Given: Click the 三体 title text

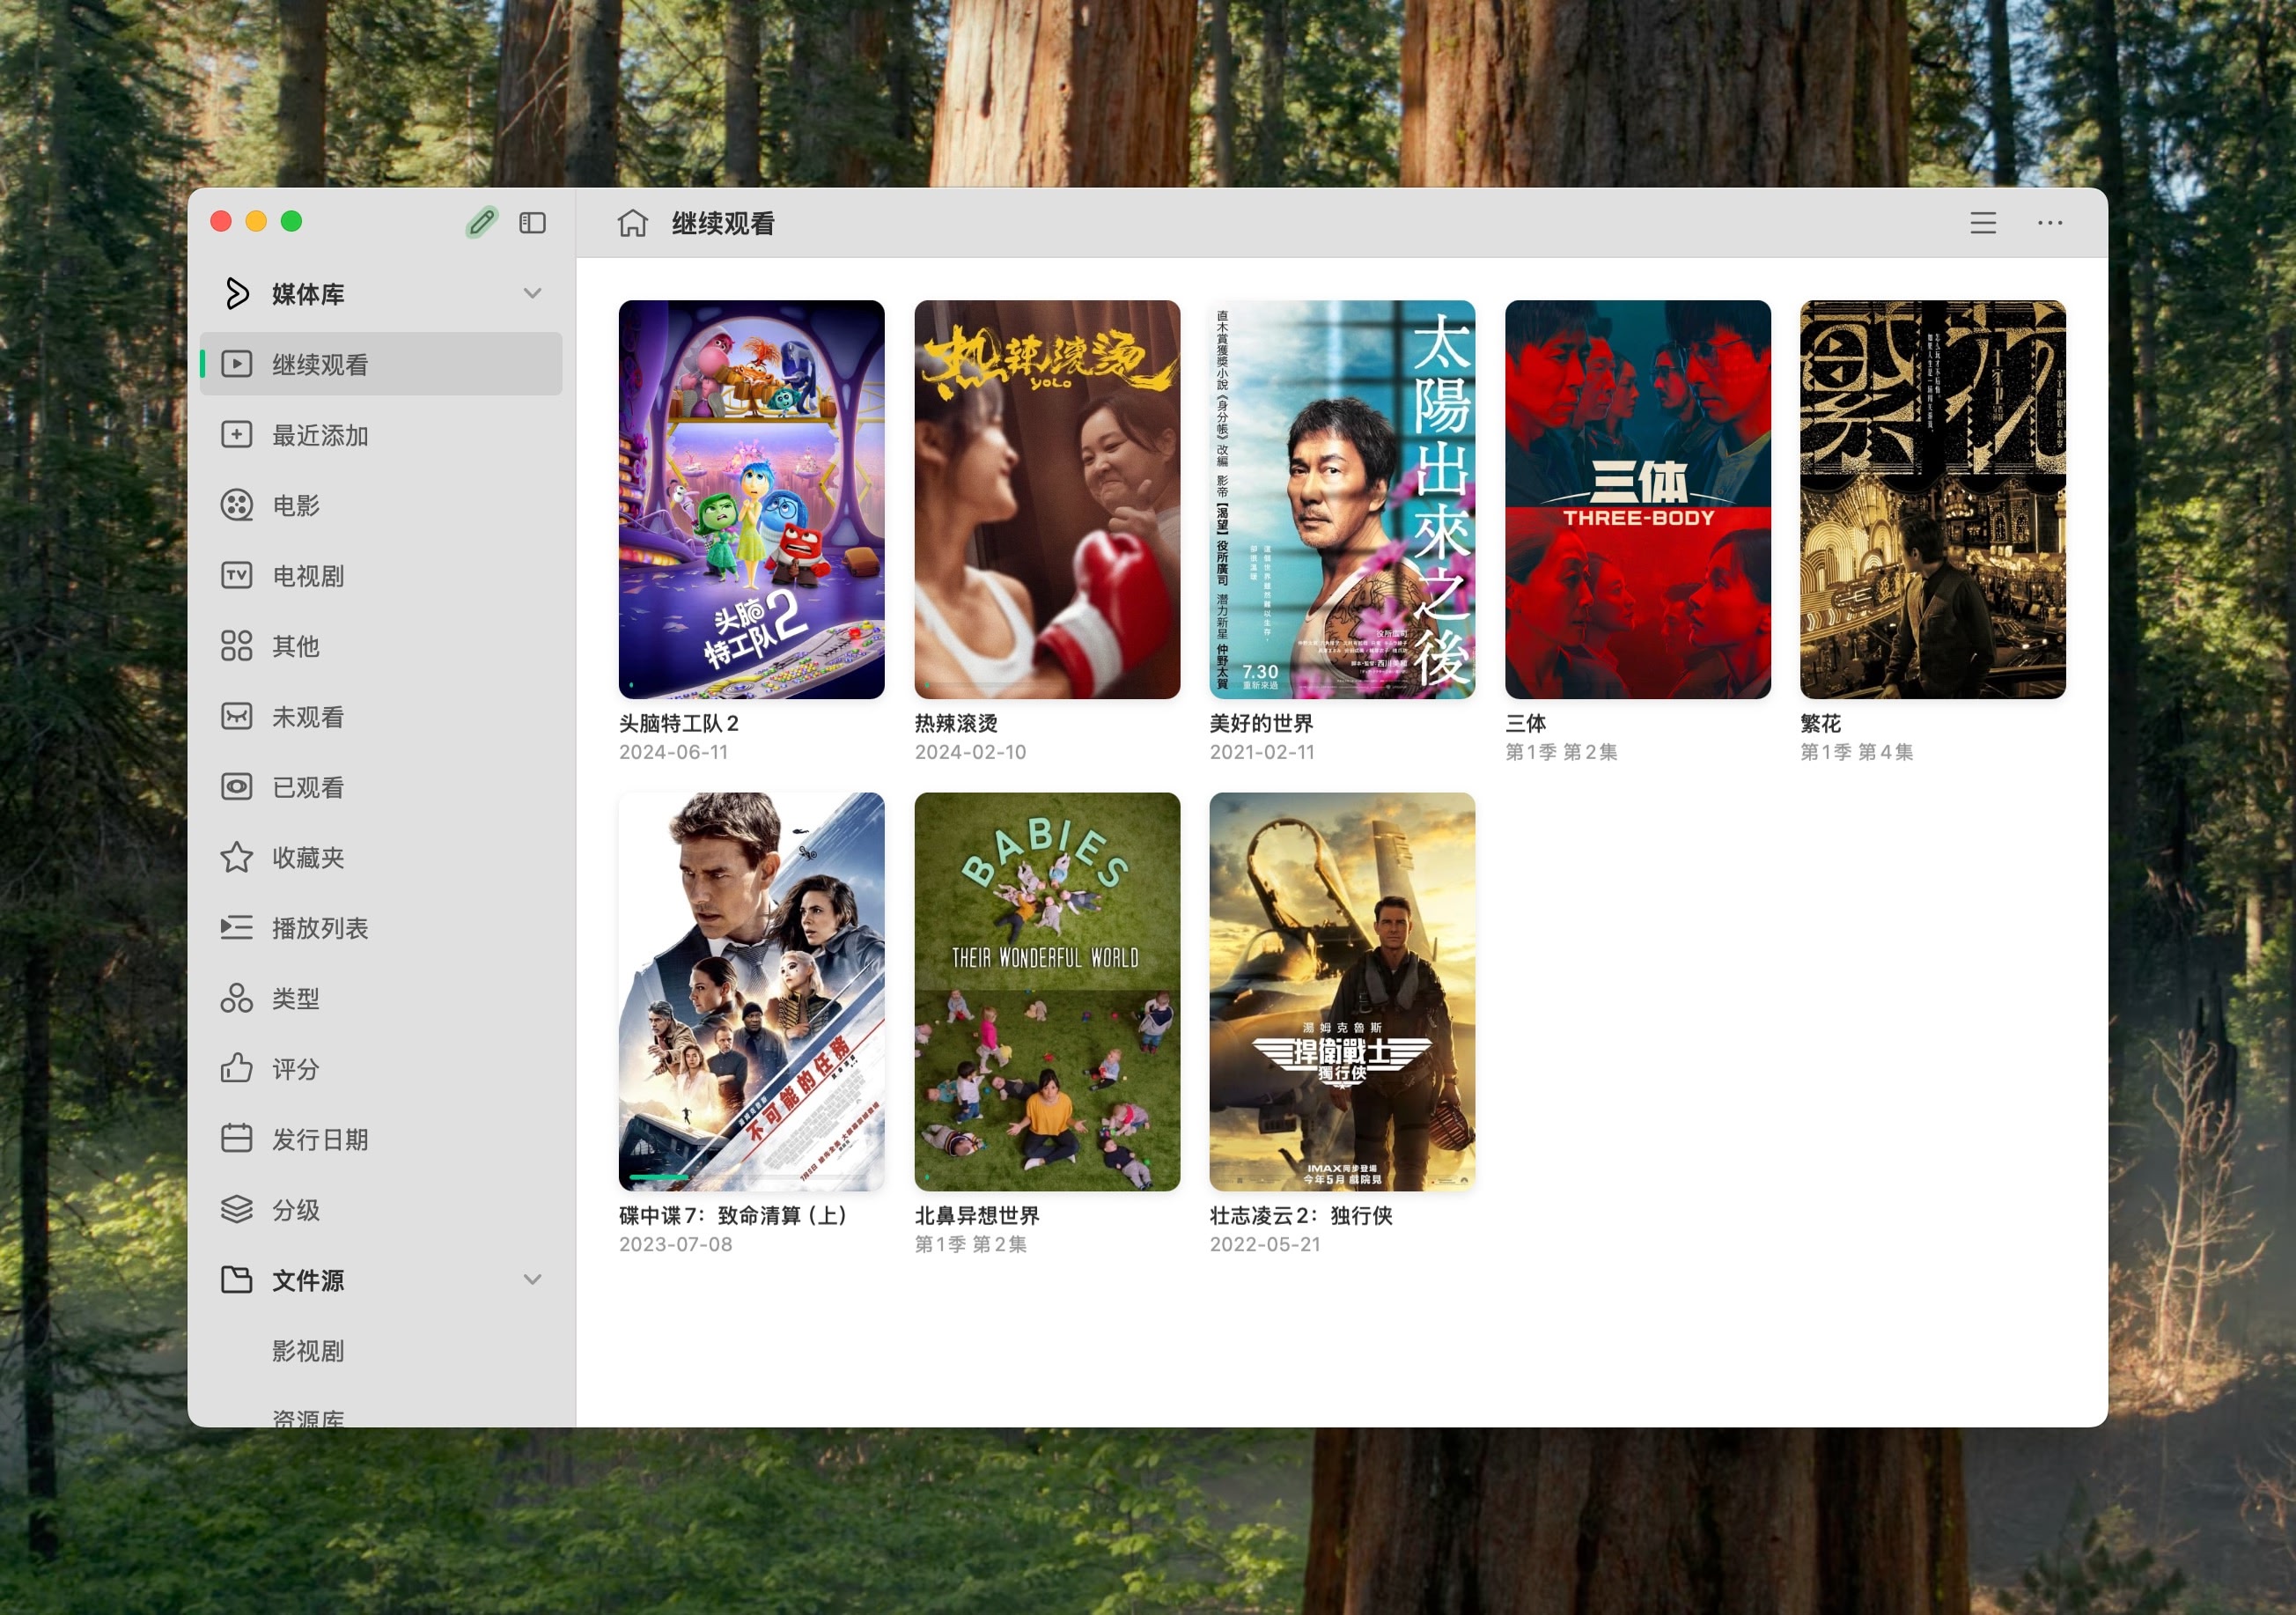Looking at the screenshot, I should pos(1526,722).
